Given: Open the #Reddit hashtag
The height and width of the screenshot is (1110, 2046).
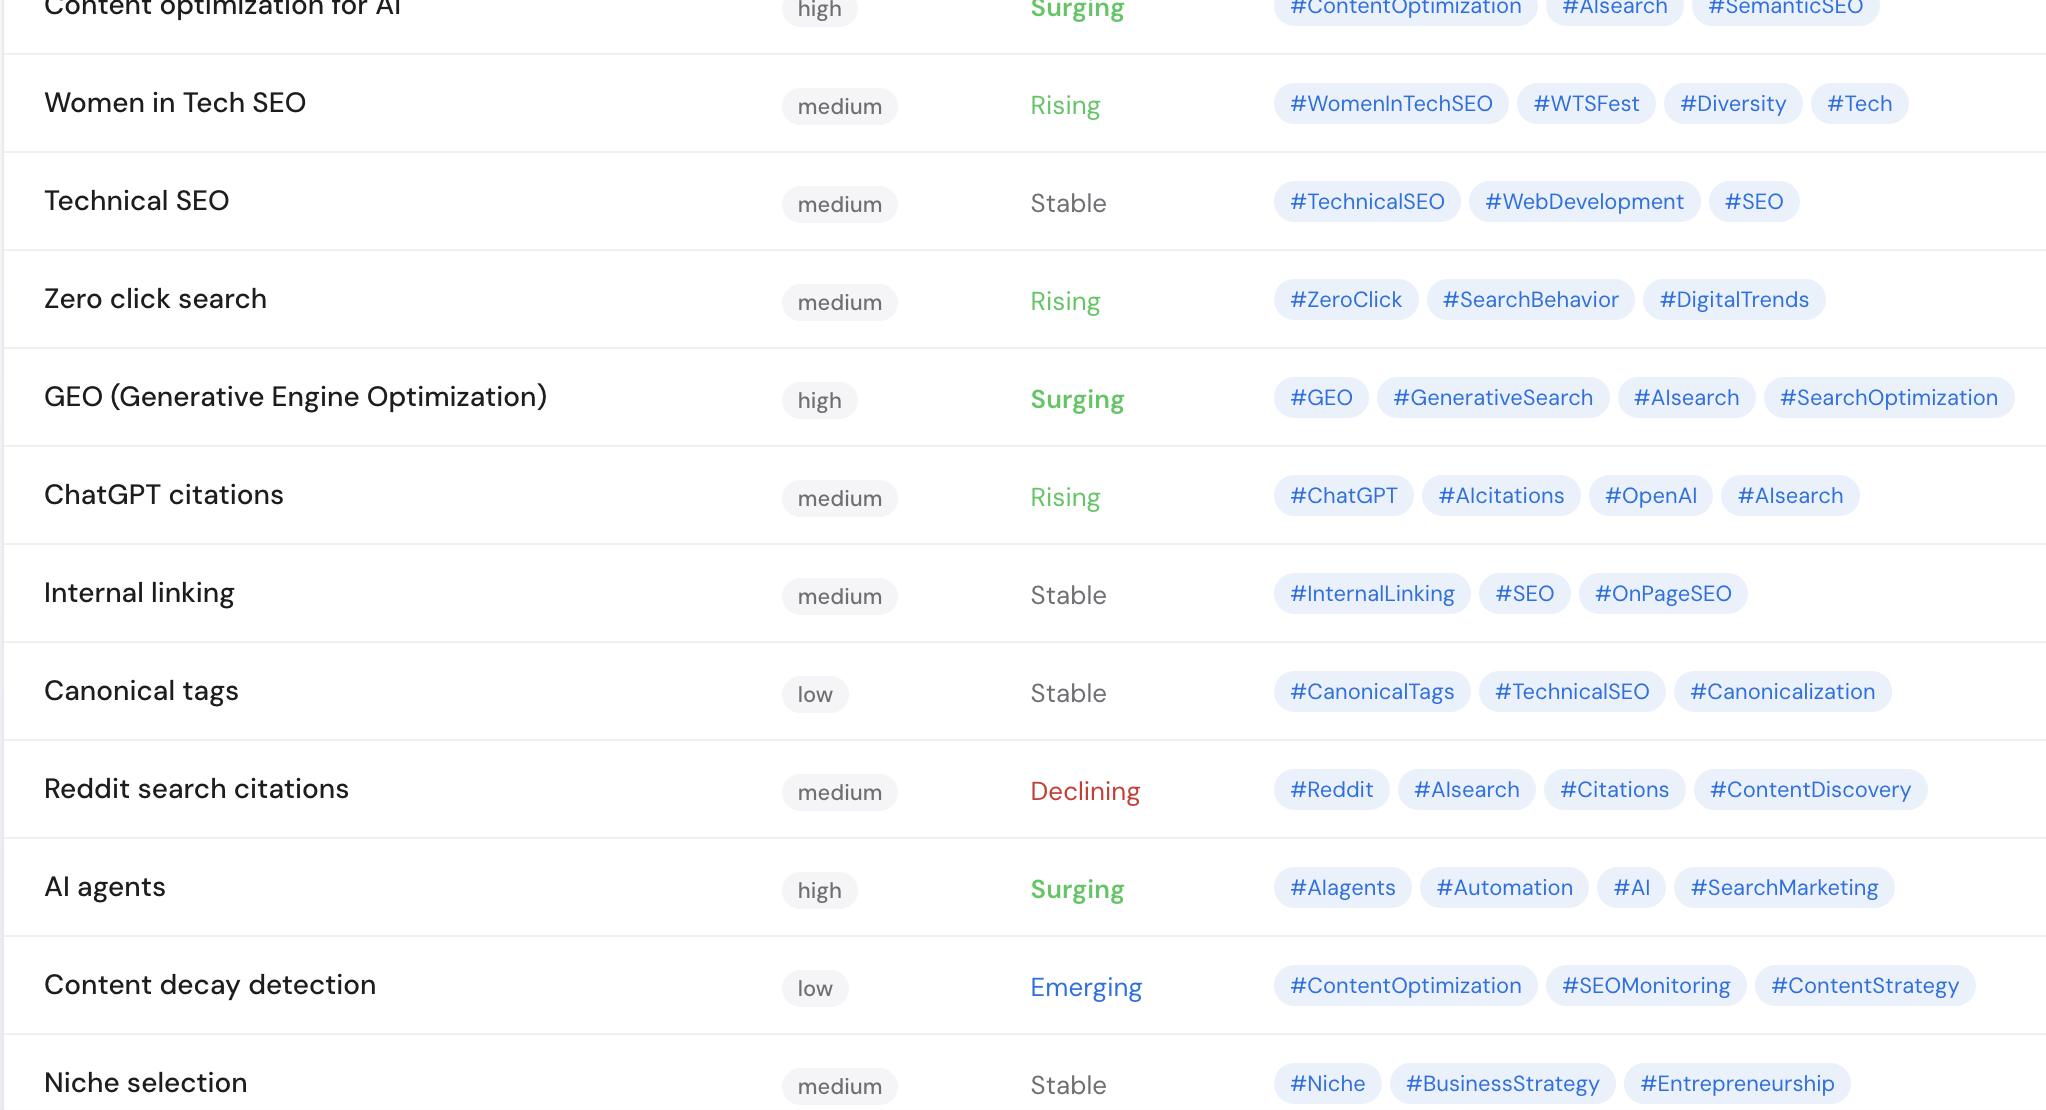Looking at the screenshot, I should click(1331, 789).
